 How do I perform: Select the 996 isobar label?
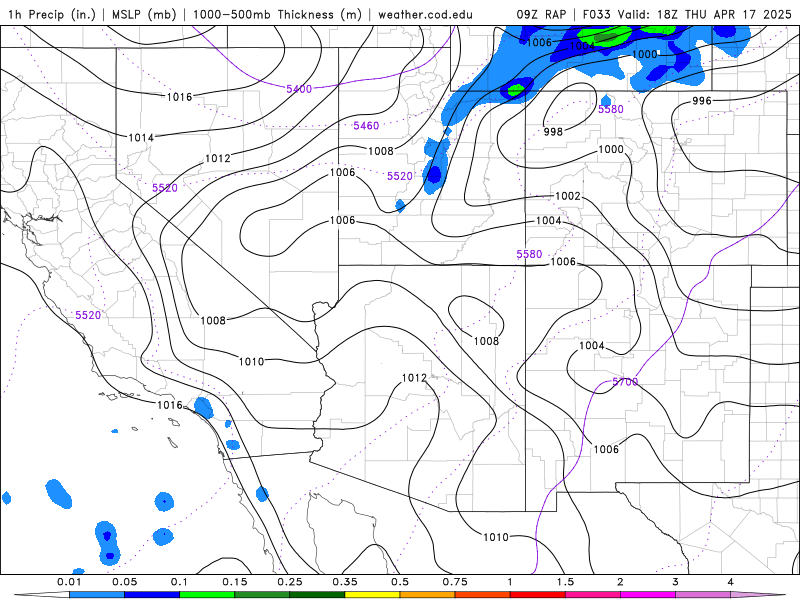tap(702, 101)
